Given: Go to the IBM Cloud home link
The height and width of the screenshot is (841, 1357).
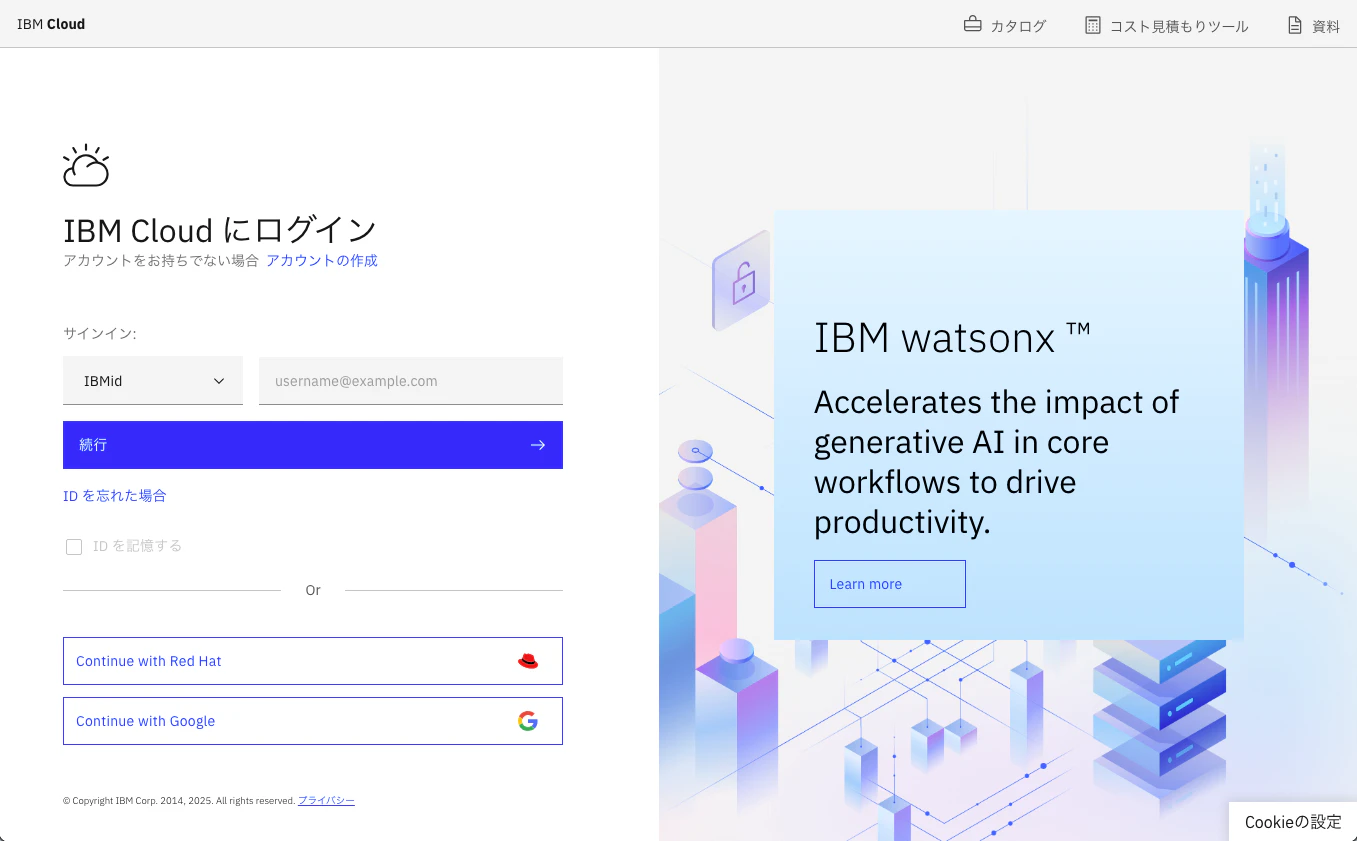Looking at the screenshot, I should click(51, 24).
